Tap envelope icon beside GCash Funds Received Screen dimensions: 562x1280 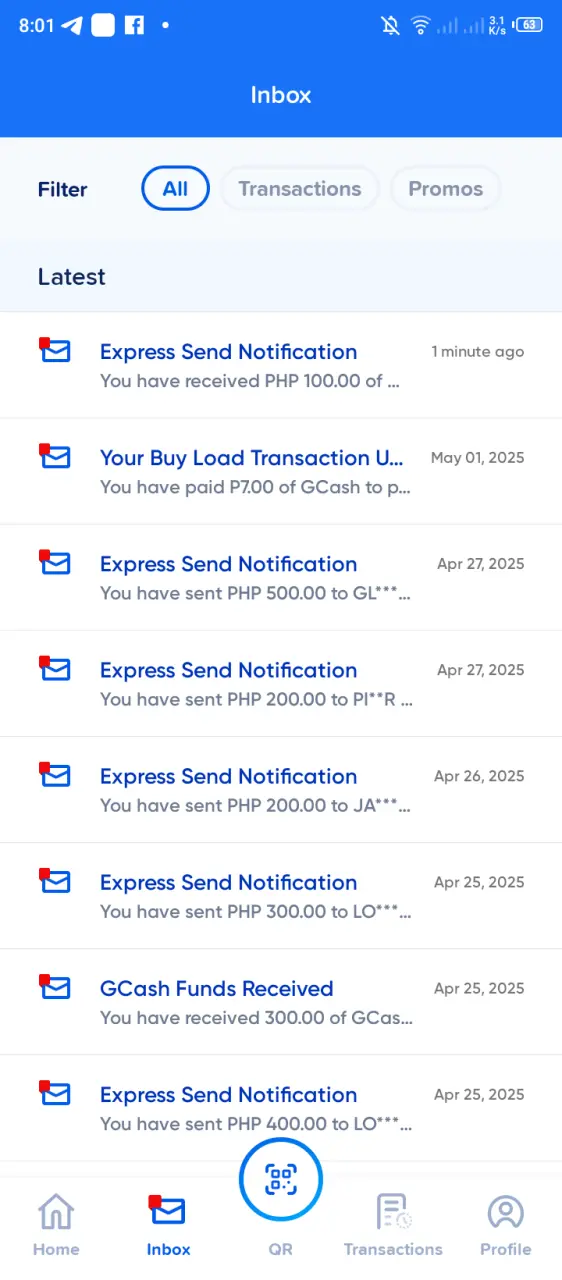coord(55,987)
